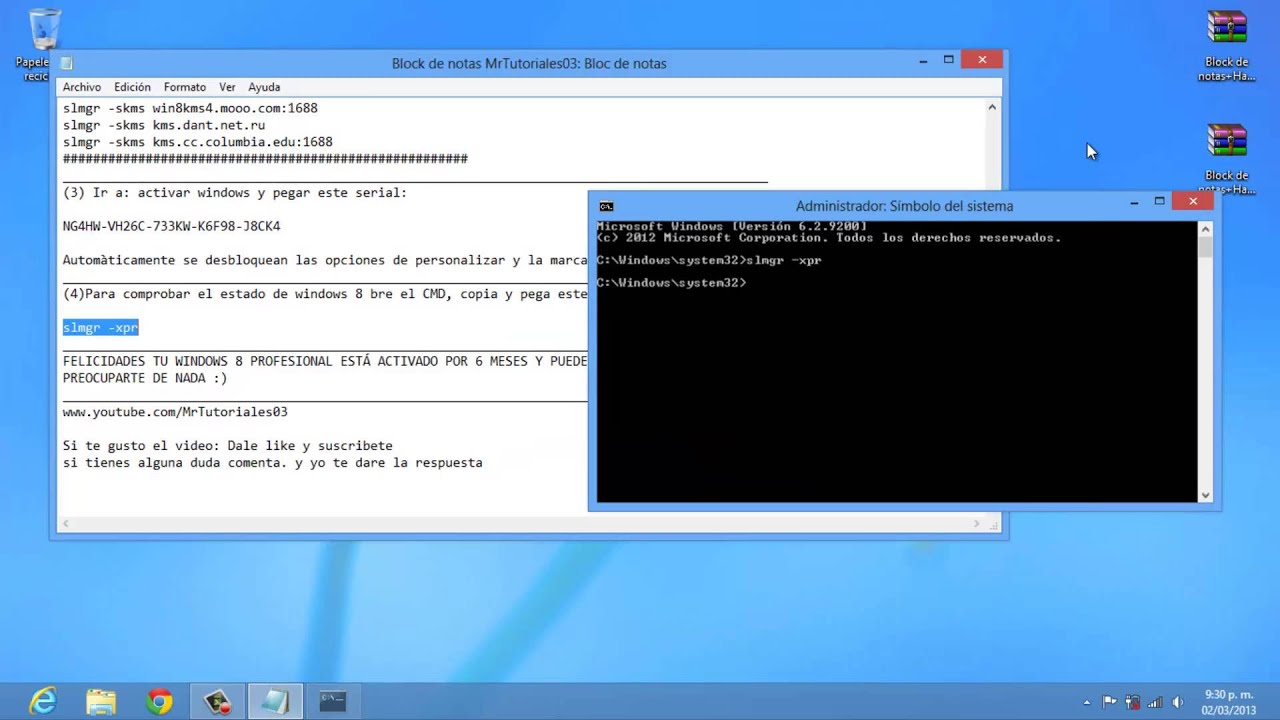This screenshot has width=1280, height=720.
Task: Click the line 'slmgr -skms kms.dant.net.ru'
Action: [x=164, y=125]
